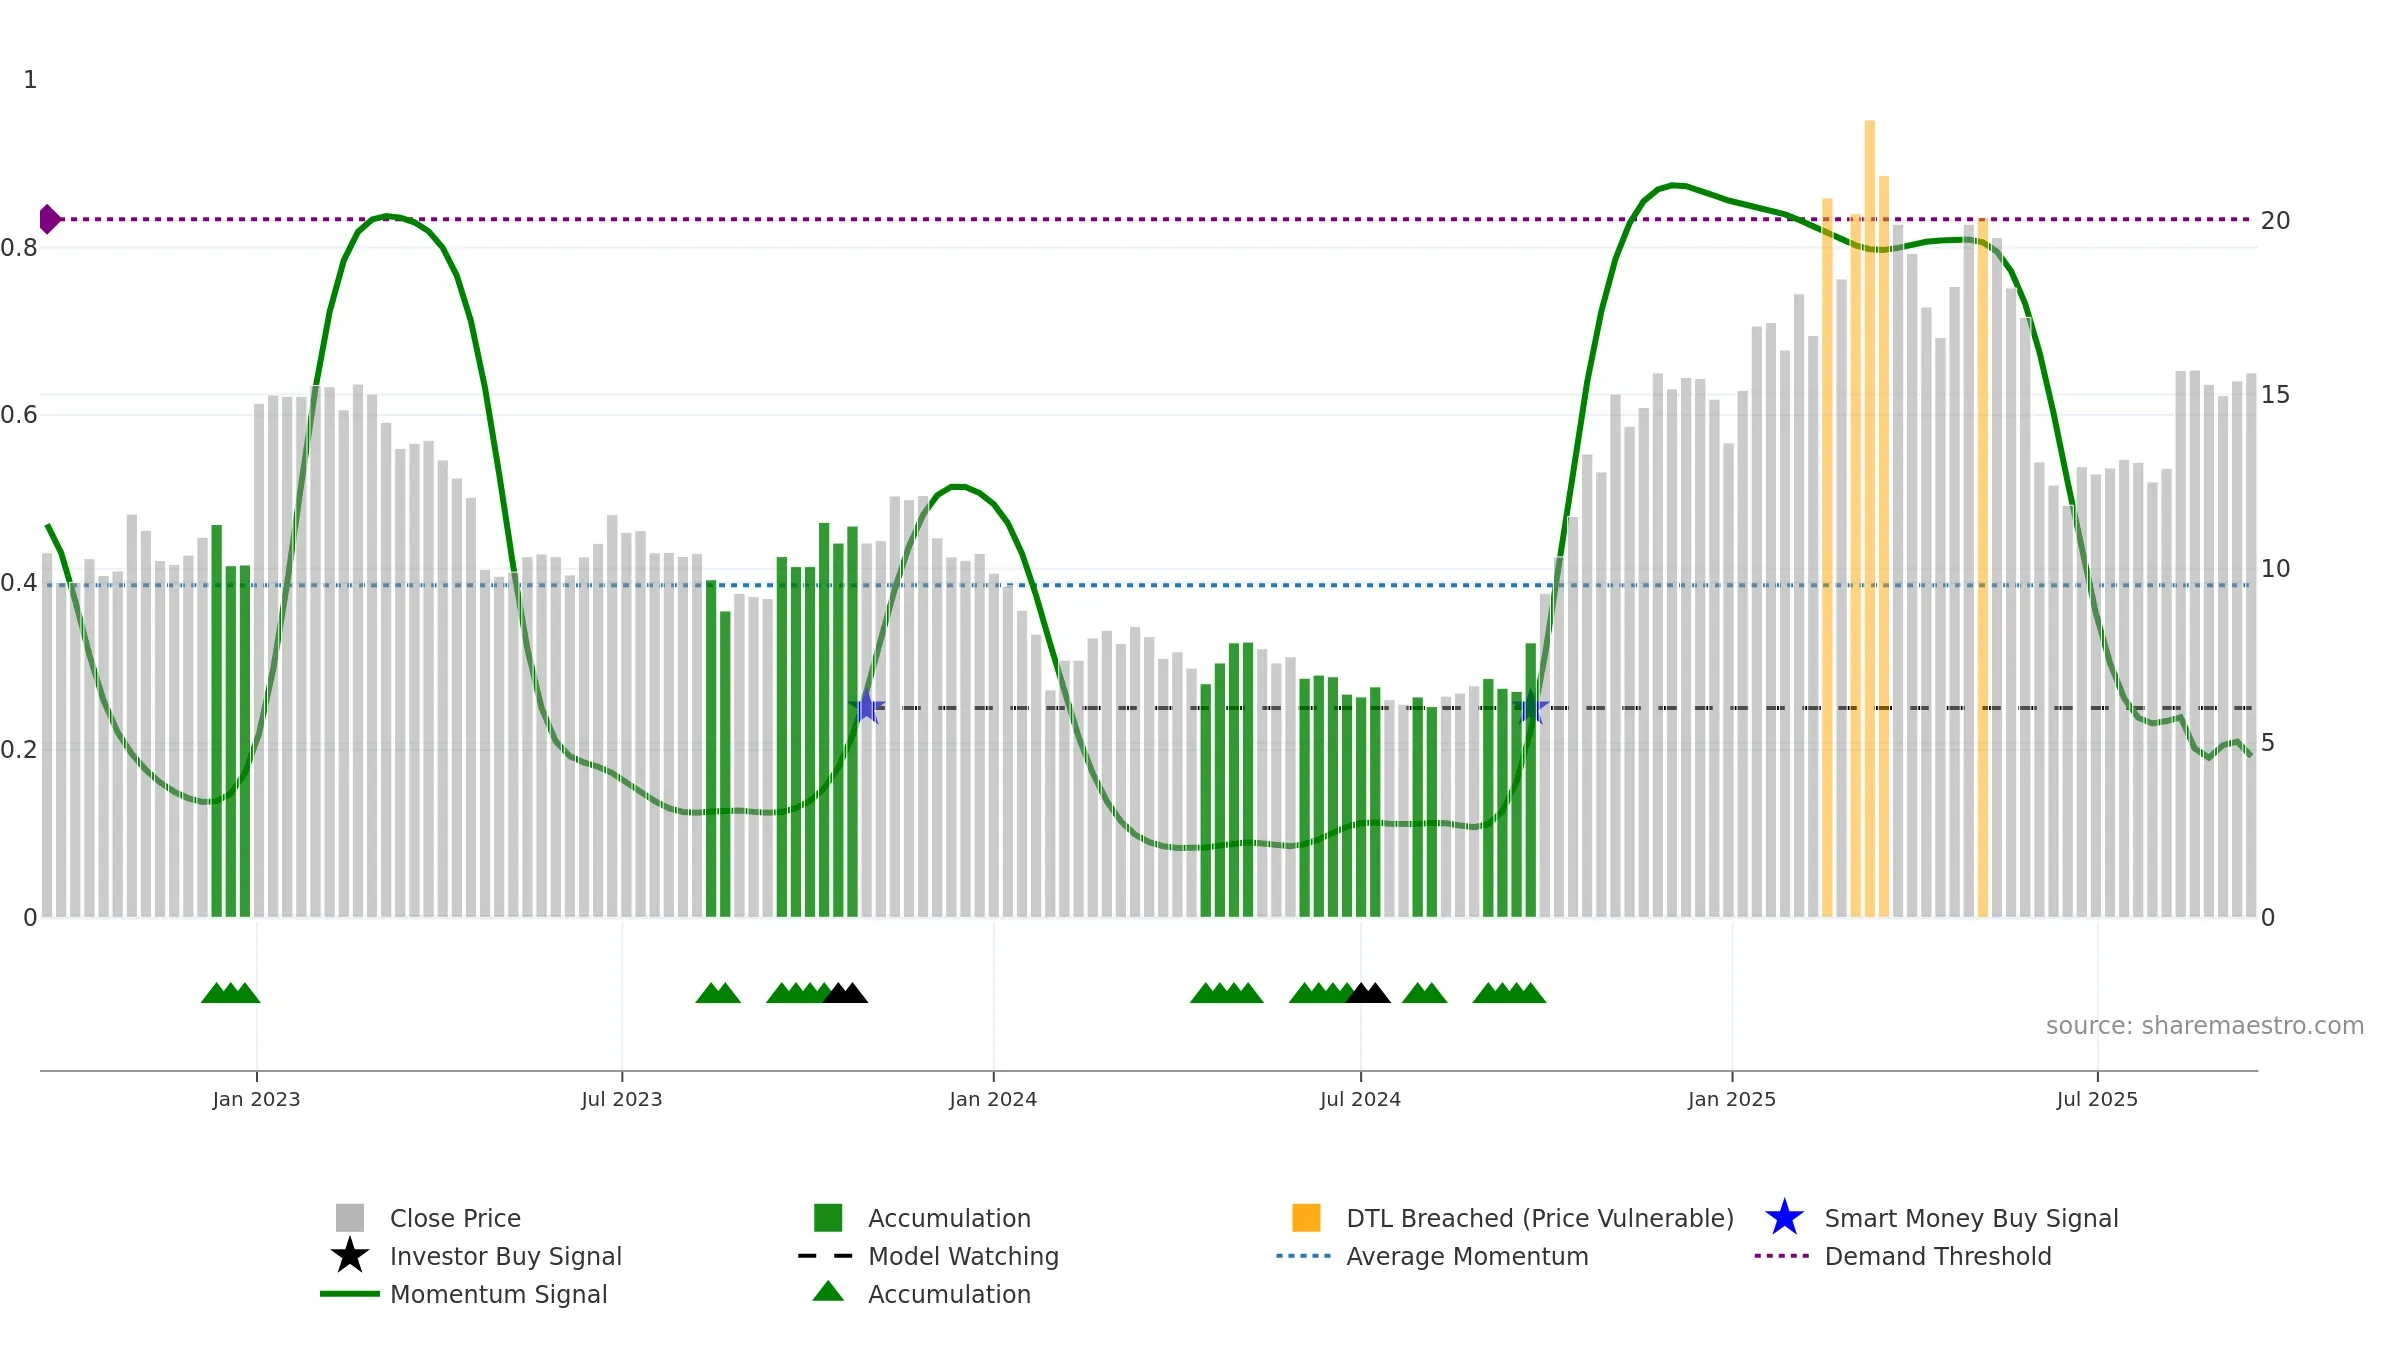
Task: Click the green Accumulation square legend swatch
Action: (x=828, y=1218)
